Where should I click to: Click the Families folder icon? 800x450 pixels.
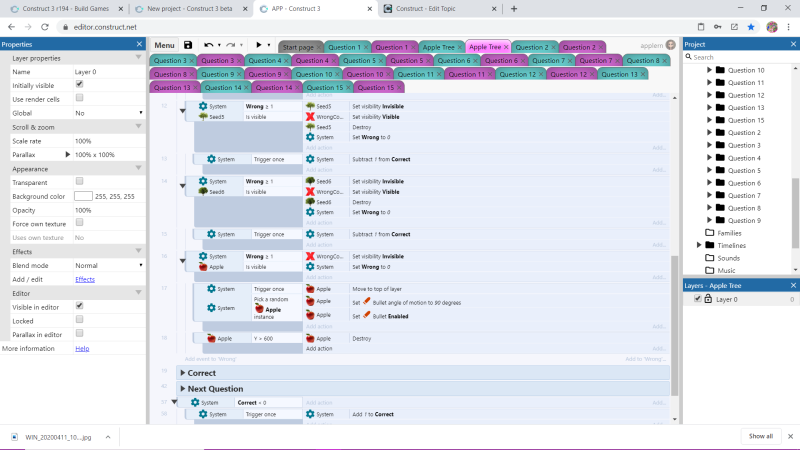[710, 233]
